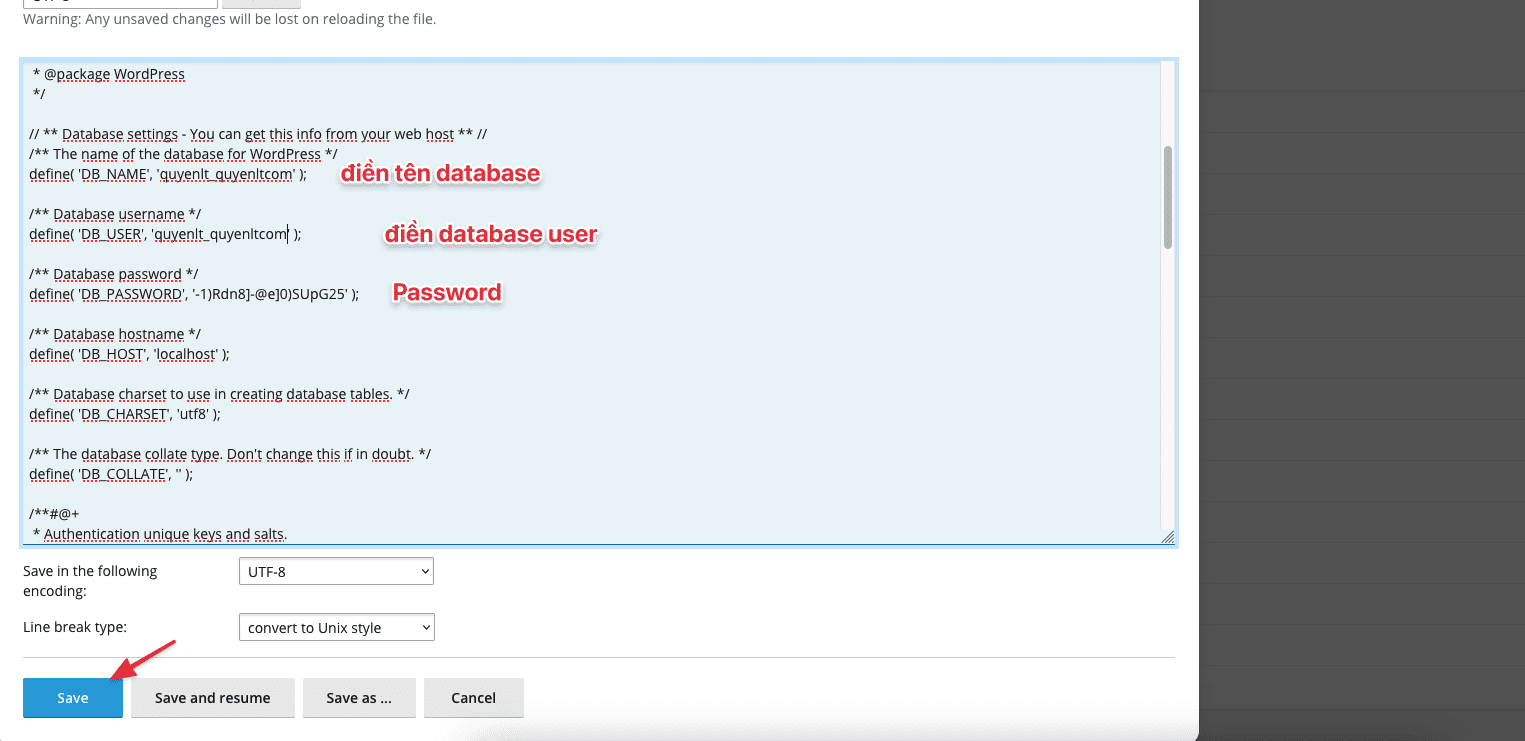Place cursor in the DB_NAME define line
Screen dimensions: 1525x741
click(167, 174)
